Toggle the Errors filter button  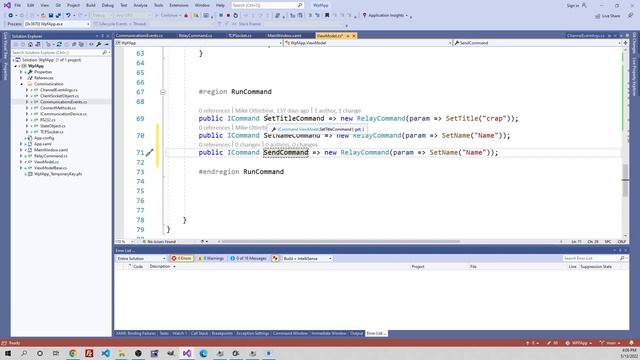182,258
